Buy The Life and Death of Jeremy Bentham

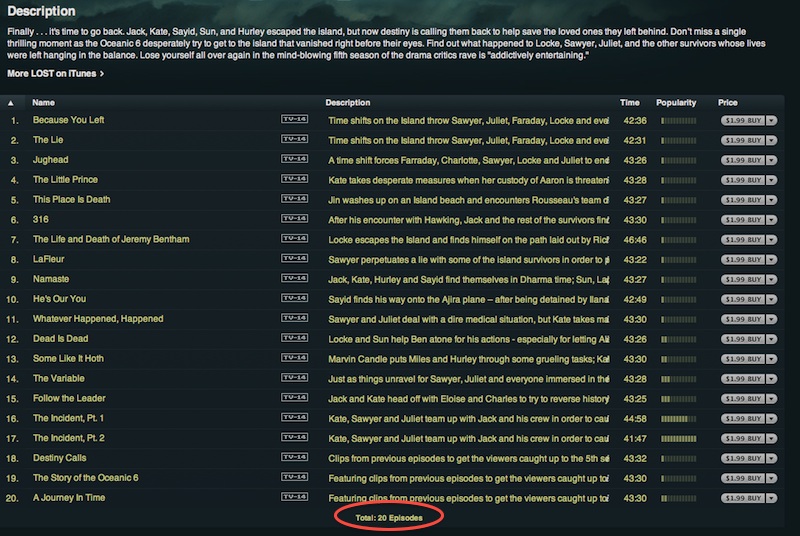[x=743, y=240]
